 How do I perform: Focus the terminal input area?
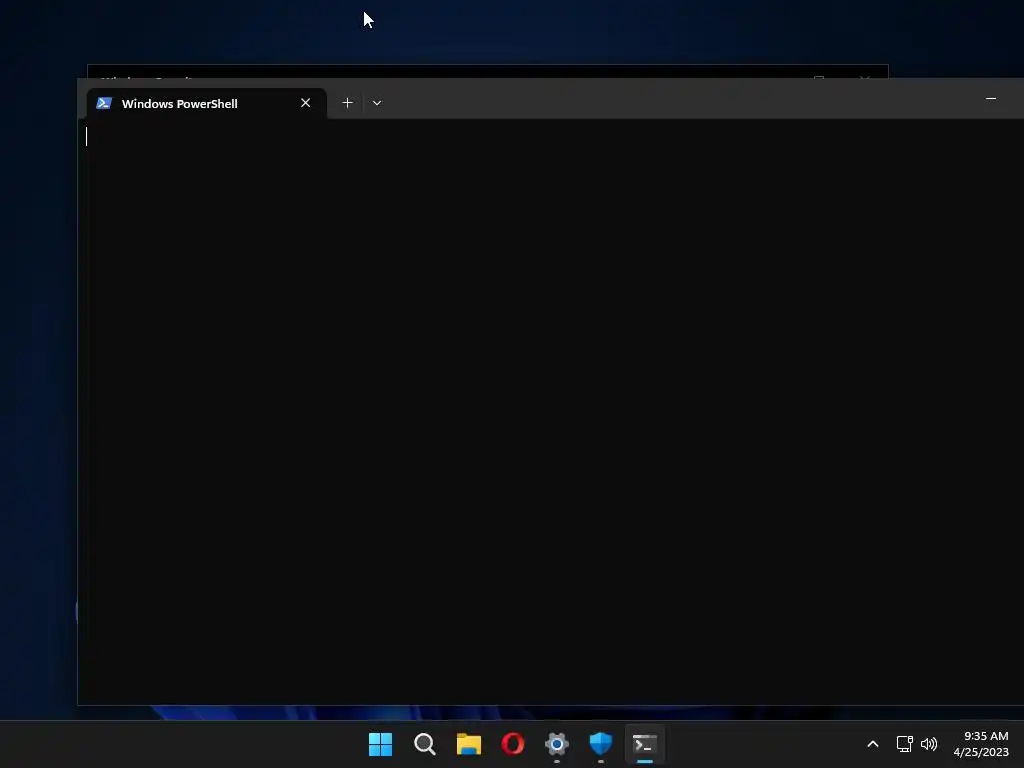(551, 411)
